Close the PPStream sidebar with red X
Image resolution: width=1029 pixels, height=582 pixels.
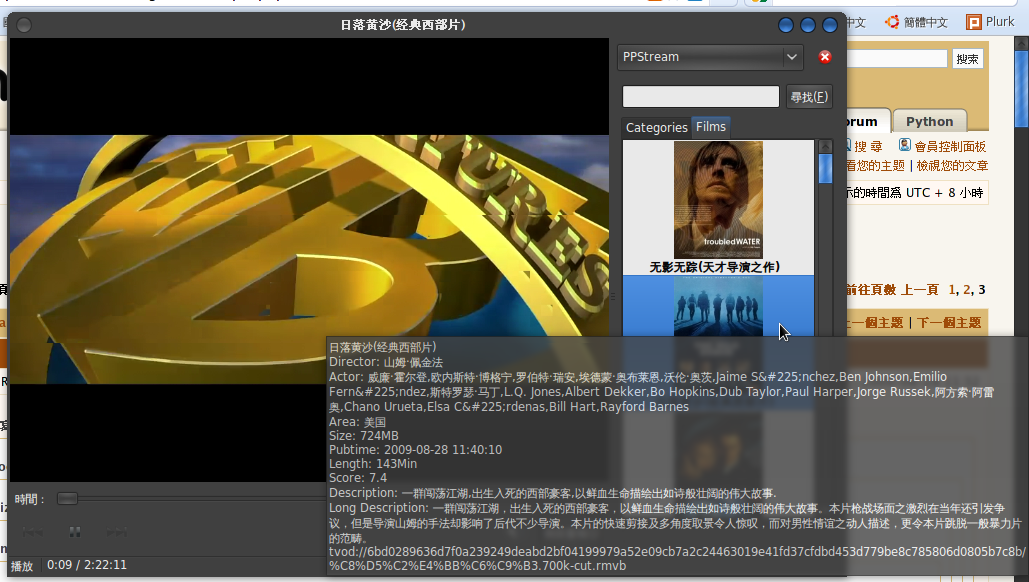pyautogui.click(x=825, y=57)
